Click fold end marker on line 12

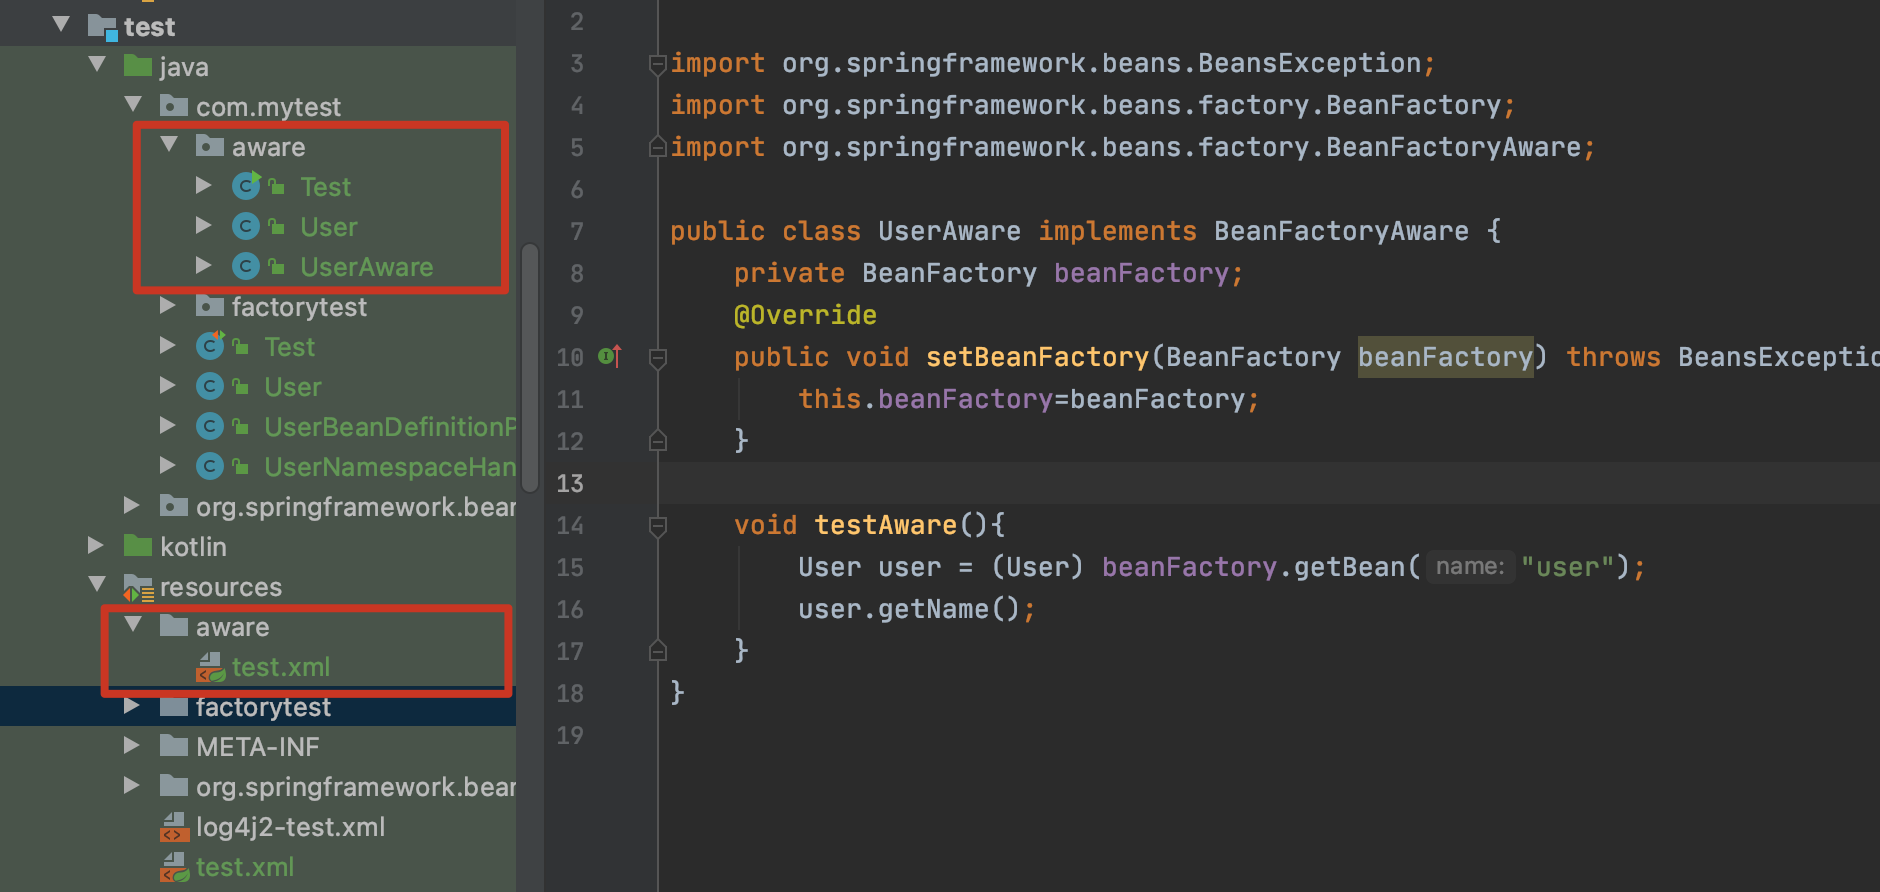click(658, 440)
